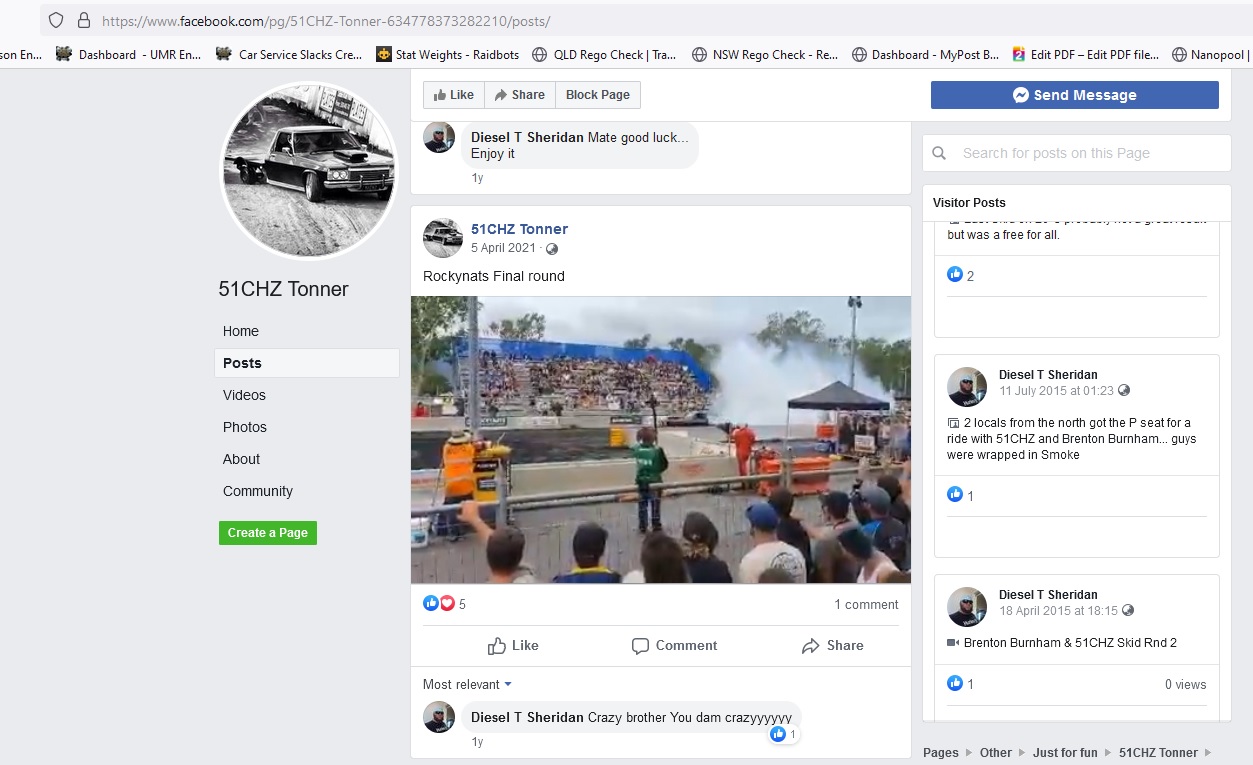Open Diesel T Sheridan 18 April 2015 post author
The image size is (1253, 765).
1048,595
